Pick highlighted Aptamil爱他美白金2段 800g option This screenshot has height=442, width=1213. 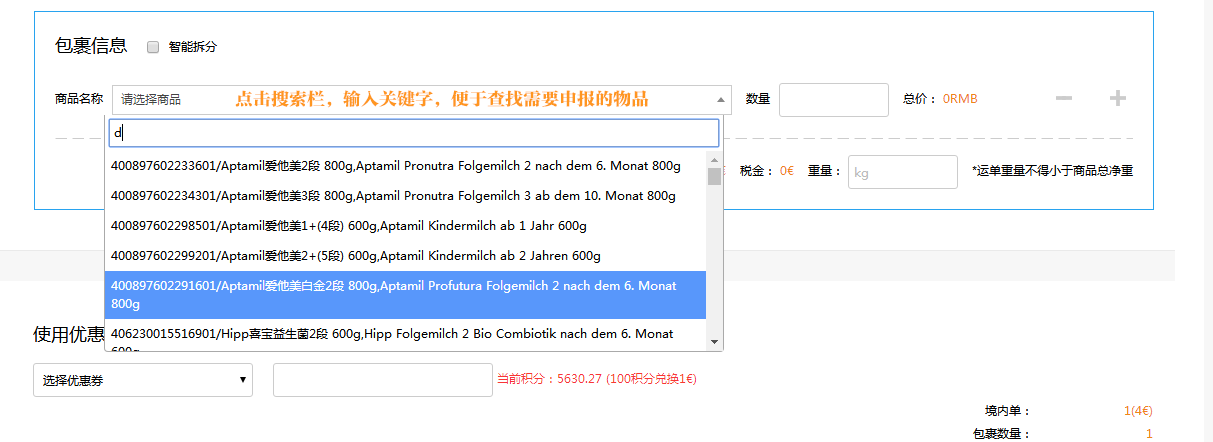click(x=406, y=295)
